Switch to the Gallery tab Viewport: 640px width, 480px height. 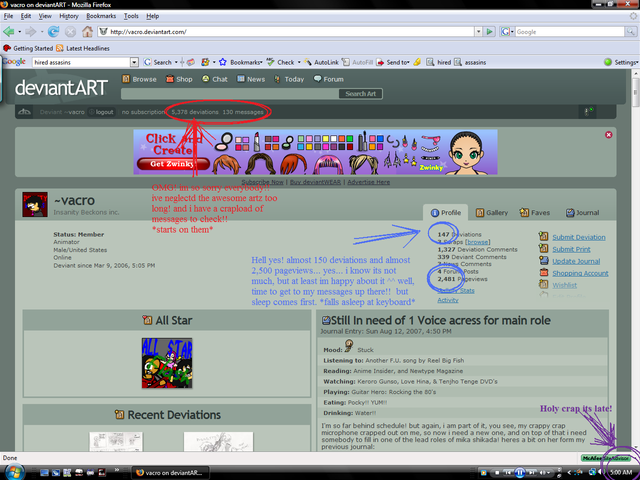point(492,213)
